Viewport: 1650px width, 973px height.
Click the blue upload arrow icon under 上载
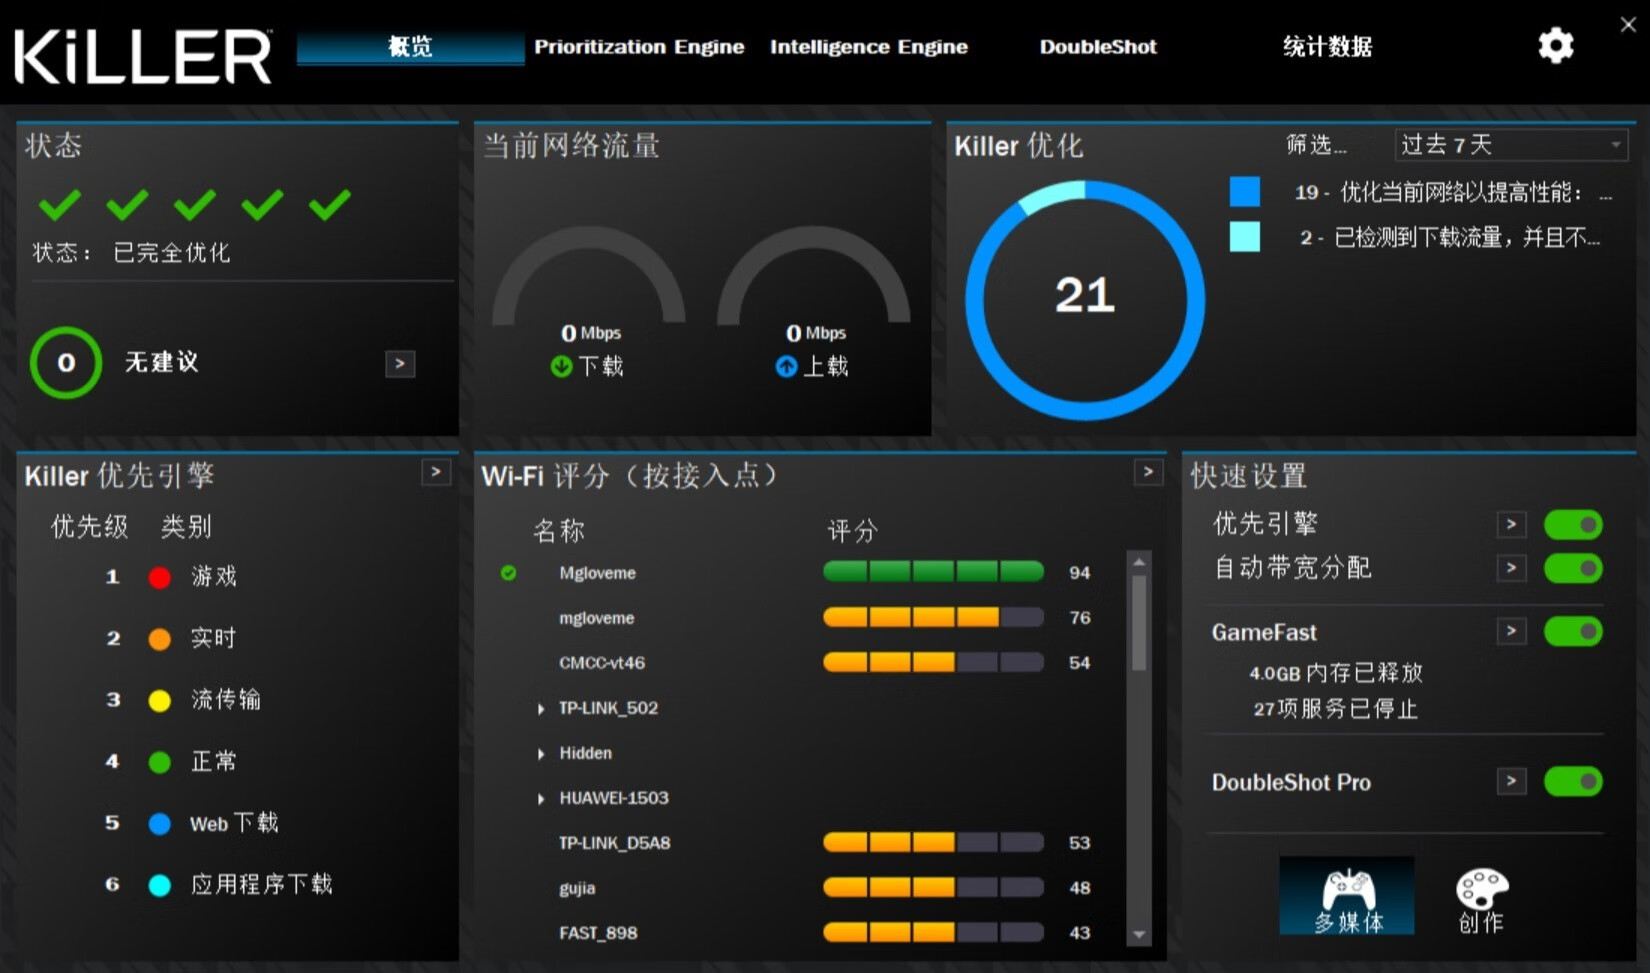787,367
